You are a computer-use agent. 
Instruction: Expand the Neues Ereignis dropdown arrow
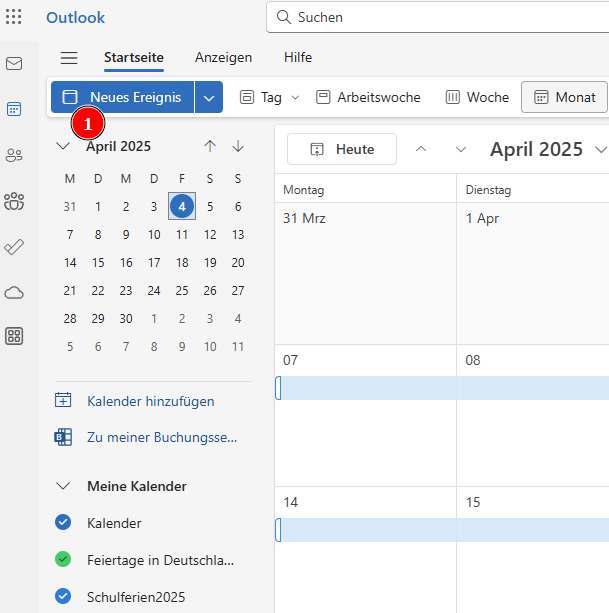(x=209, y=97)
